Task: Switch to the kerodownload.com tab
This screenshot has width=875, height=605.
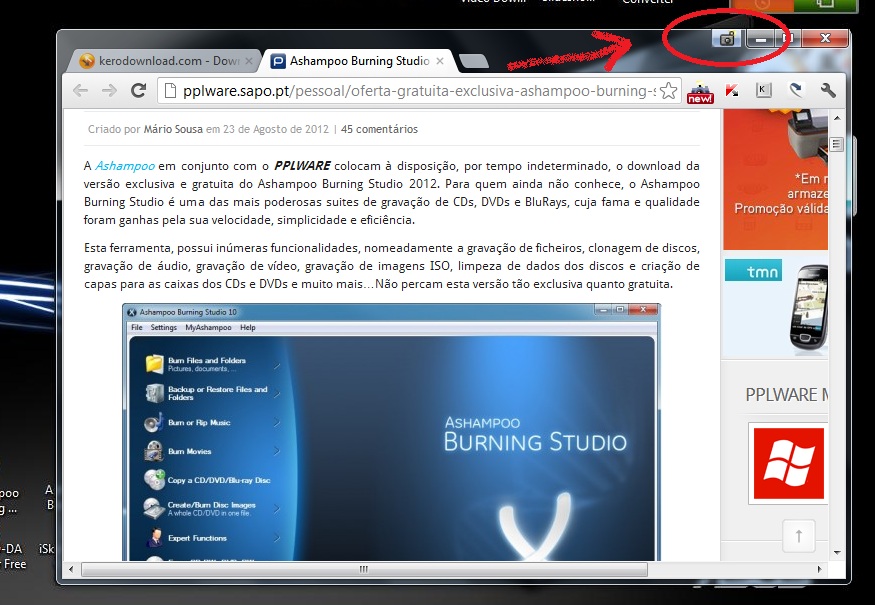Action: 166,60
